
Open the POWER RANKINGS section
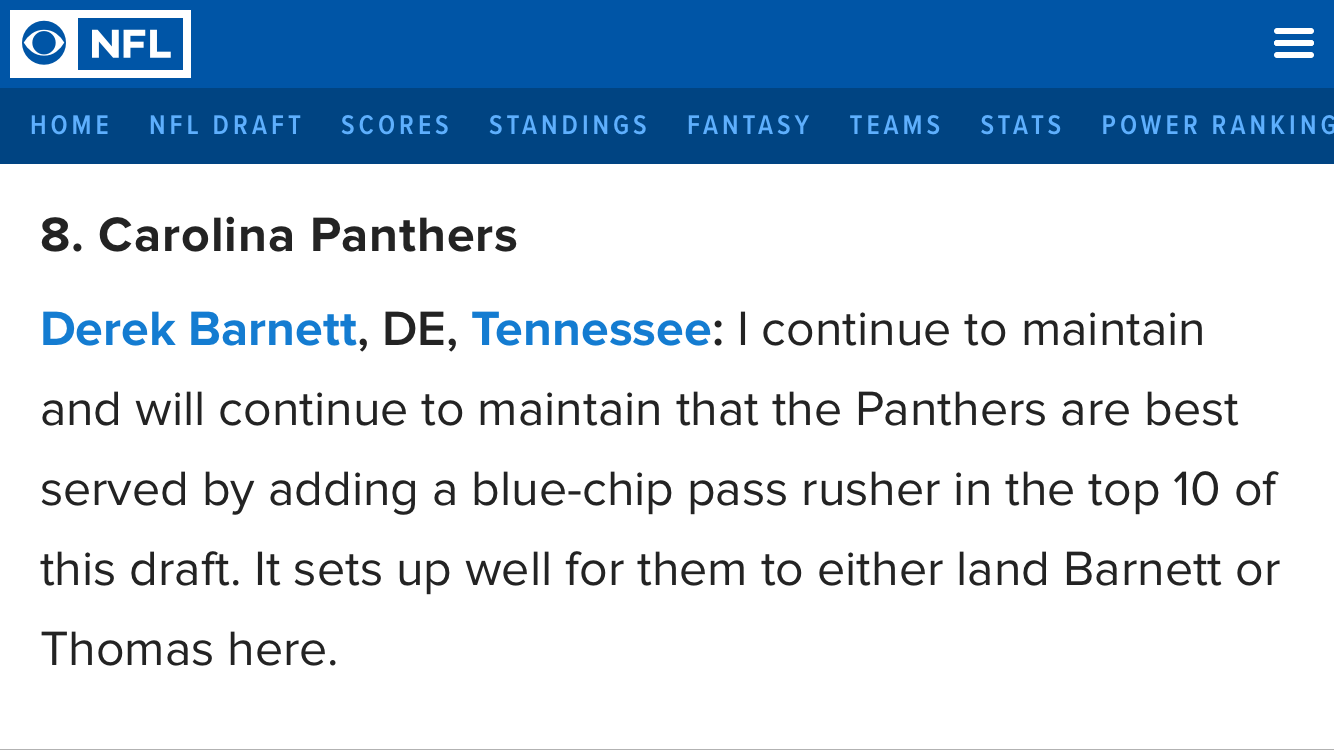click(1217, 125)
